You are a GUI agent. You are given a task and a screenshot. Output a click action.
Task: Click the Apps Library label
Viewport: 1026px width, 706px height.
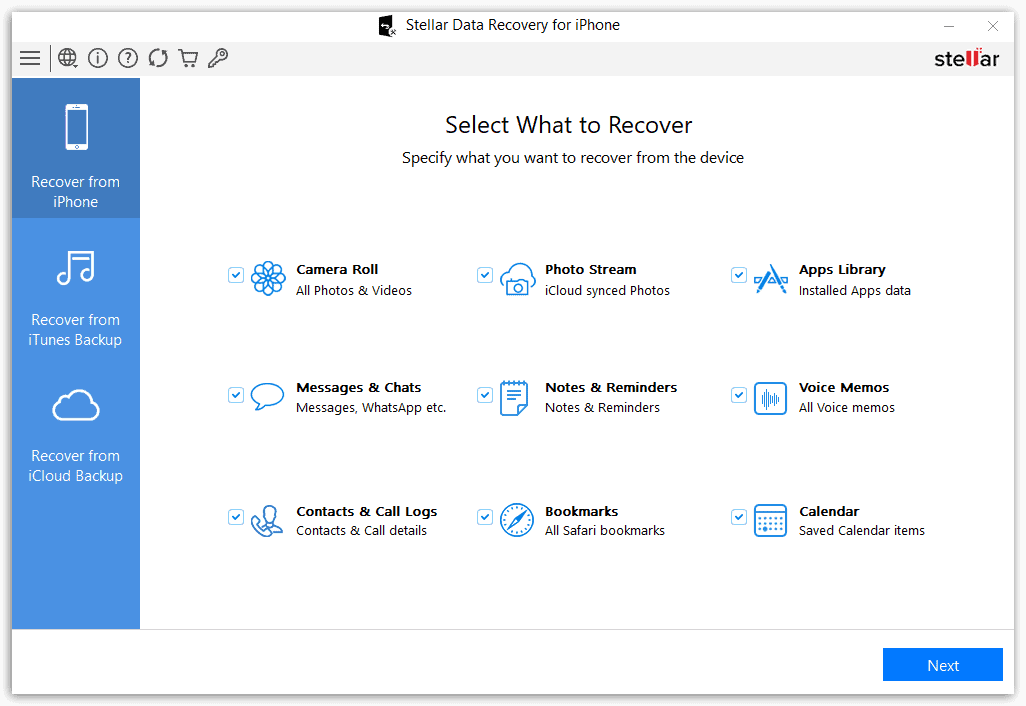coord(842,270)
